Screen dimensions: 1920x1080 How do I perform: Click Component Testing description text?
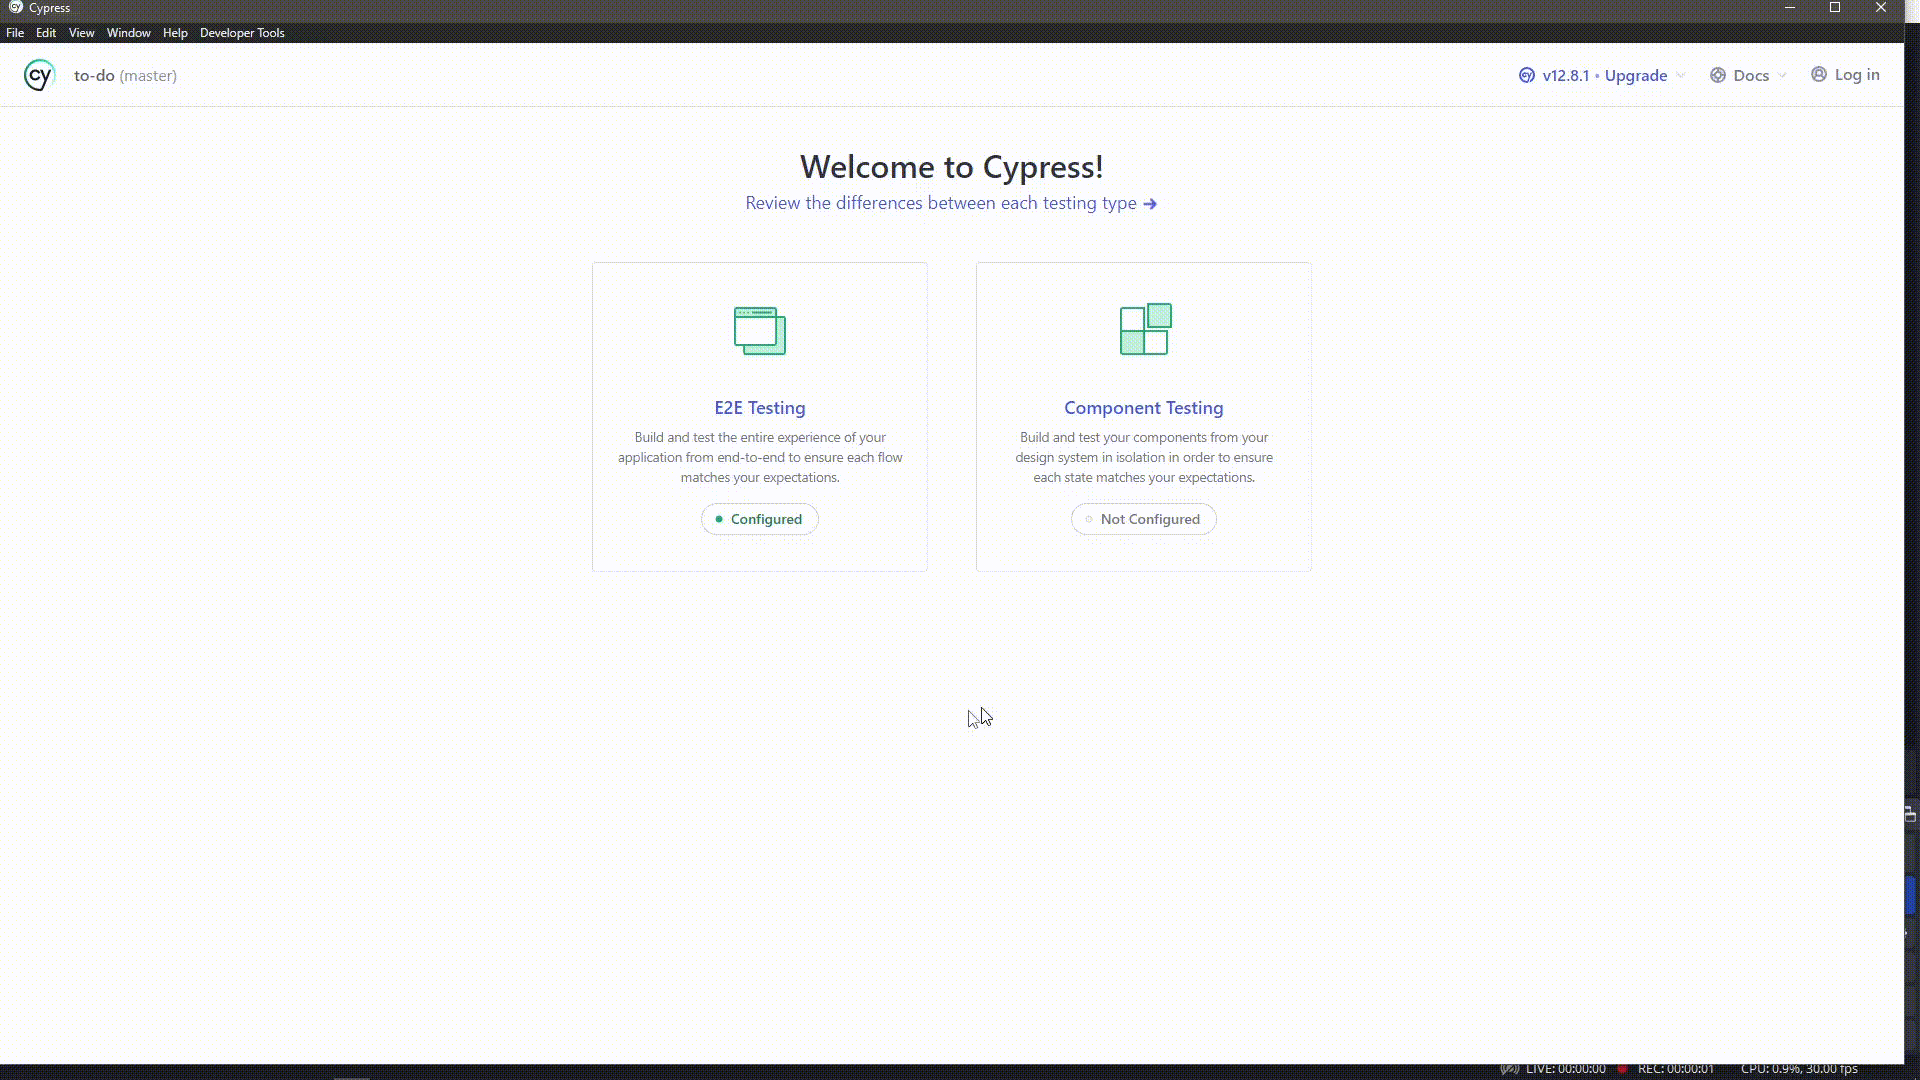coord(1144,457)
